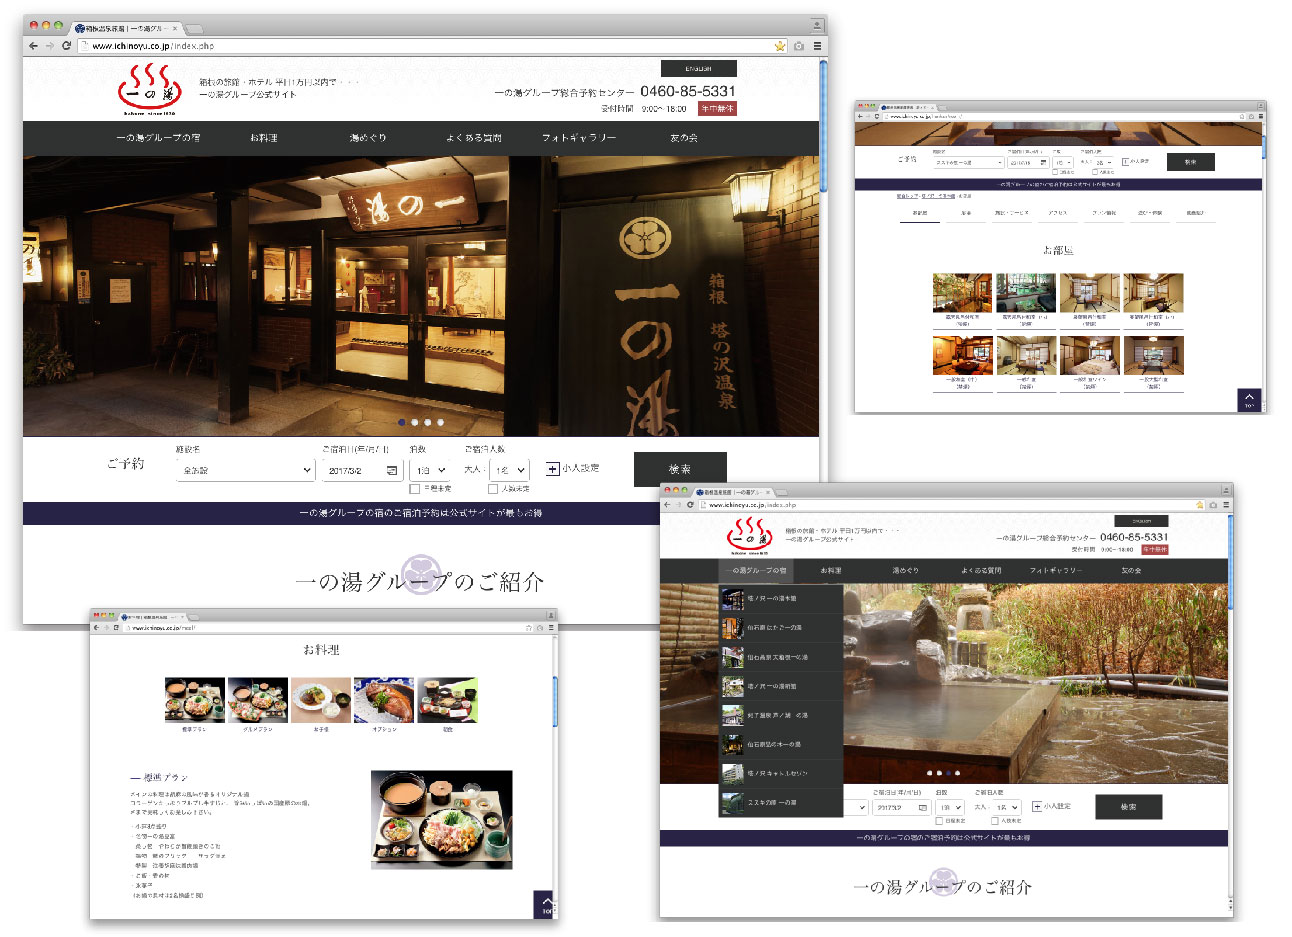Click the red Ichinoyu hot-spring logo in the largest window
1292x937 pixels.
[151, 88]
